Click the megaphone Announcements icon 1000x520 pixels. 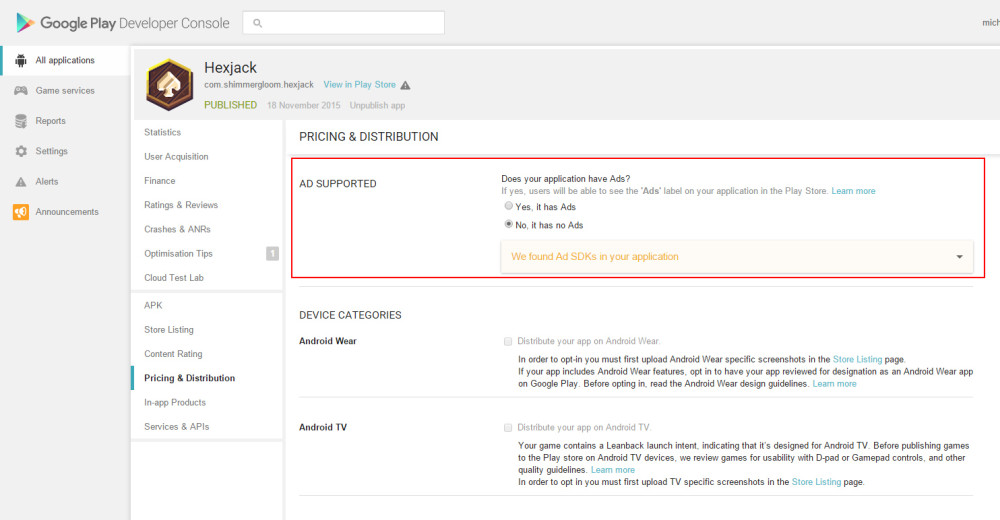21,212
